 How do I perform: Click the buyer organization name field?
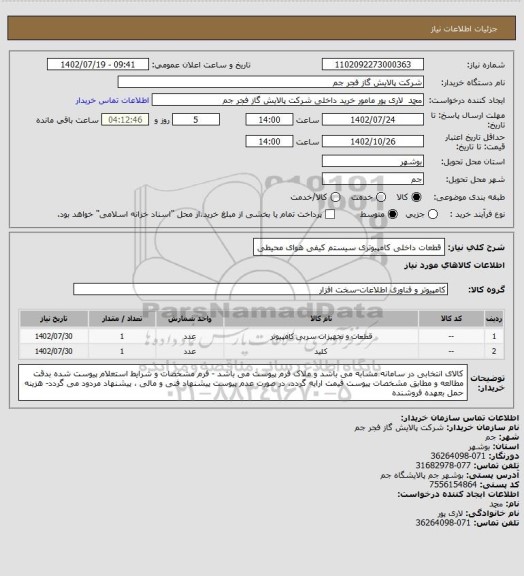click(270, 82)
